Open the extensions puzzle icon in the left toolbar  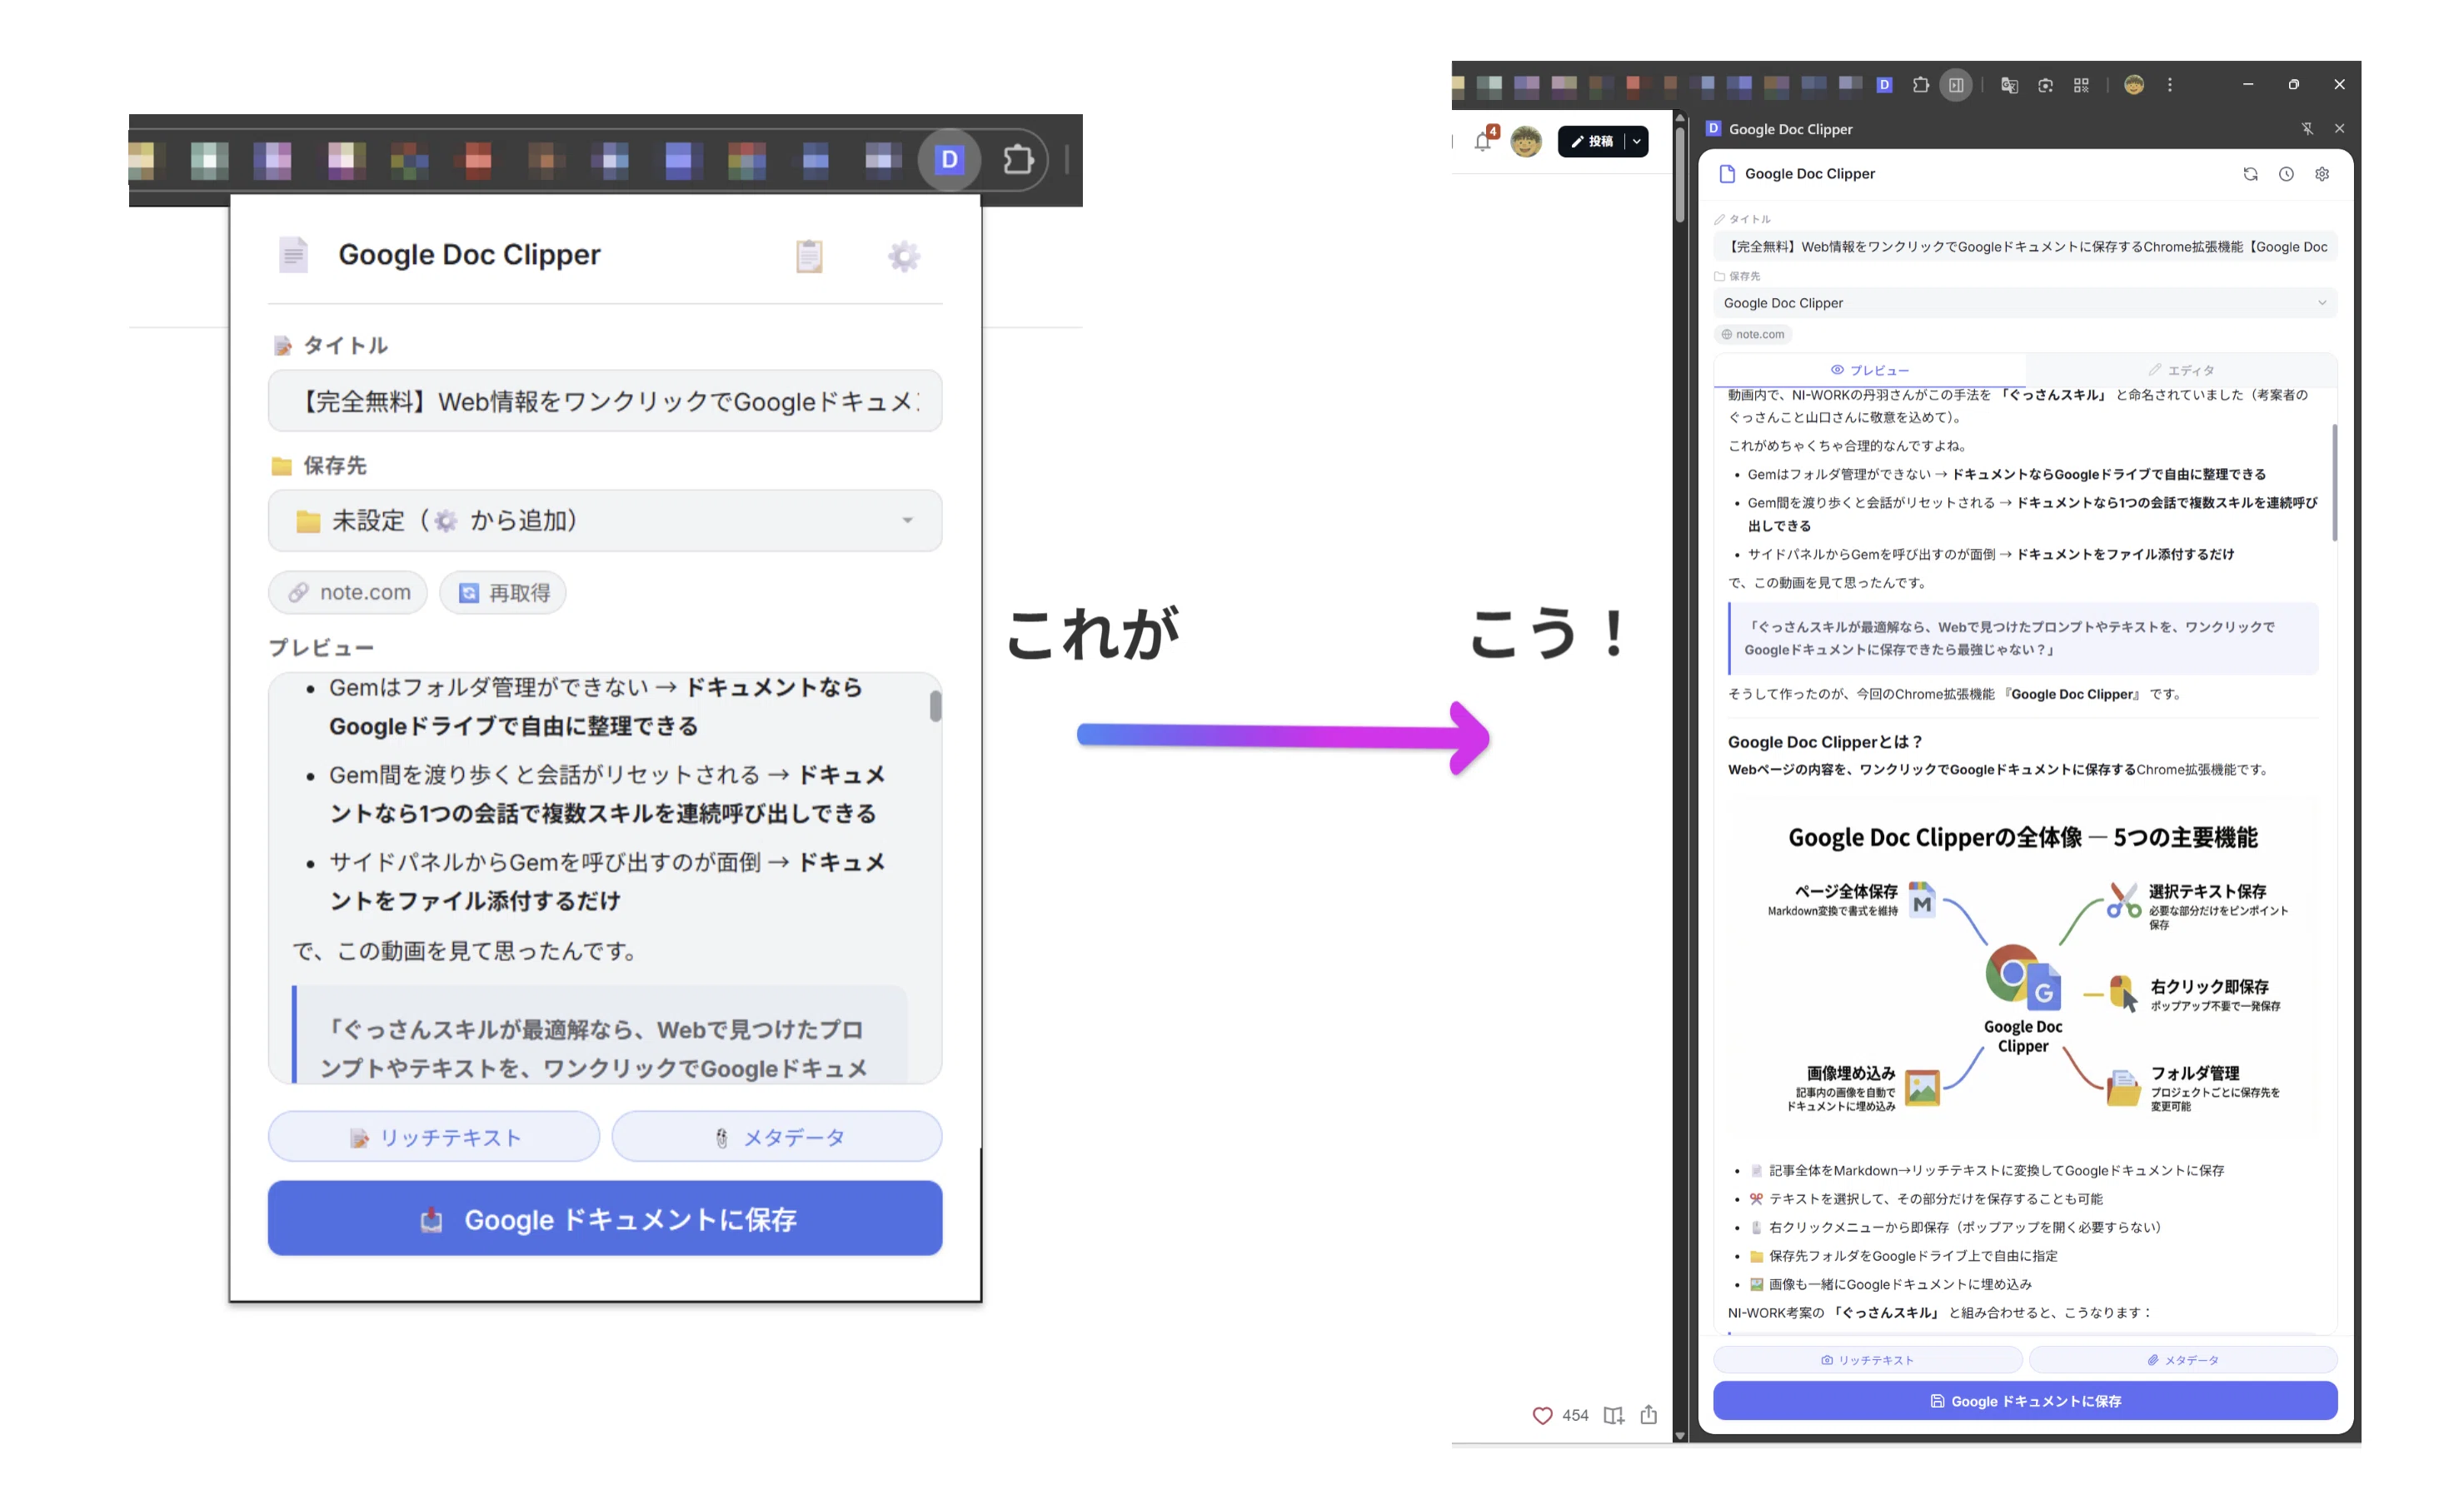(x=1018, y=159)
